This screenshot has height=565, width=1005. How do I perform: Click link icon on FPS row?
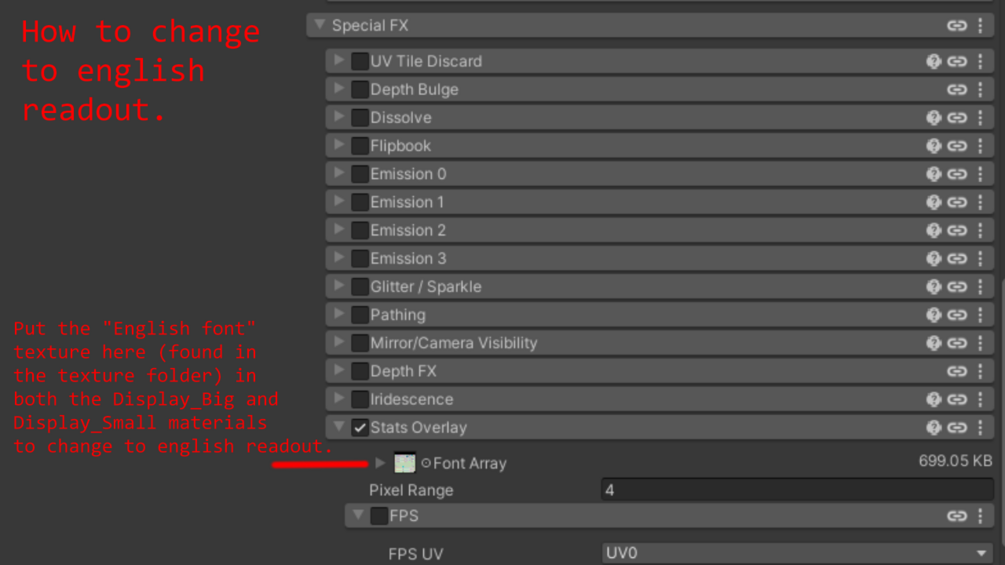tap(957, 516)
